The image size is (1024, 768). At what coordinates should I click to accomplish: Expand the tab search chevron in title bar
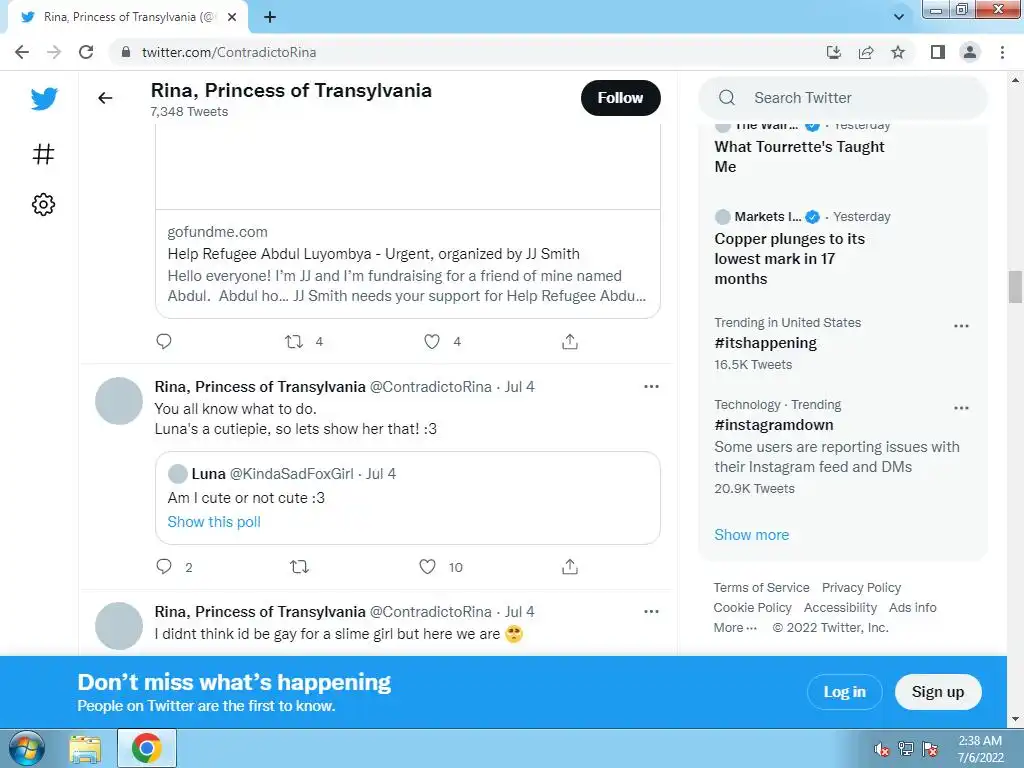tap(899, 17)
